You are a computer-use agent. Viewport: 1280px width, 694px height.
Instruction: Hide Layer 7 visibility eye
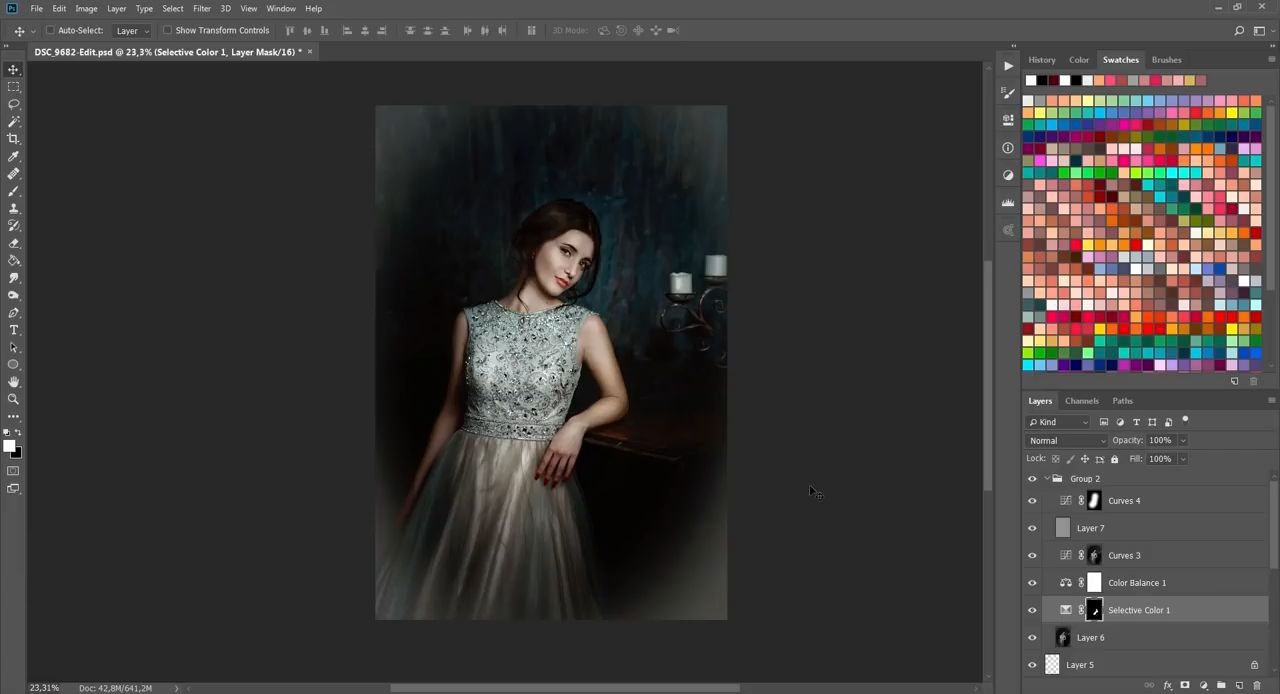click(1032, 528)
